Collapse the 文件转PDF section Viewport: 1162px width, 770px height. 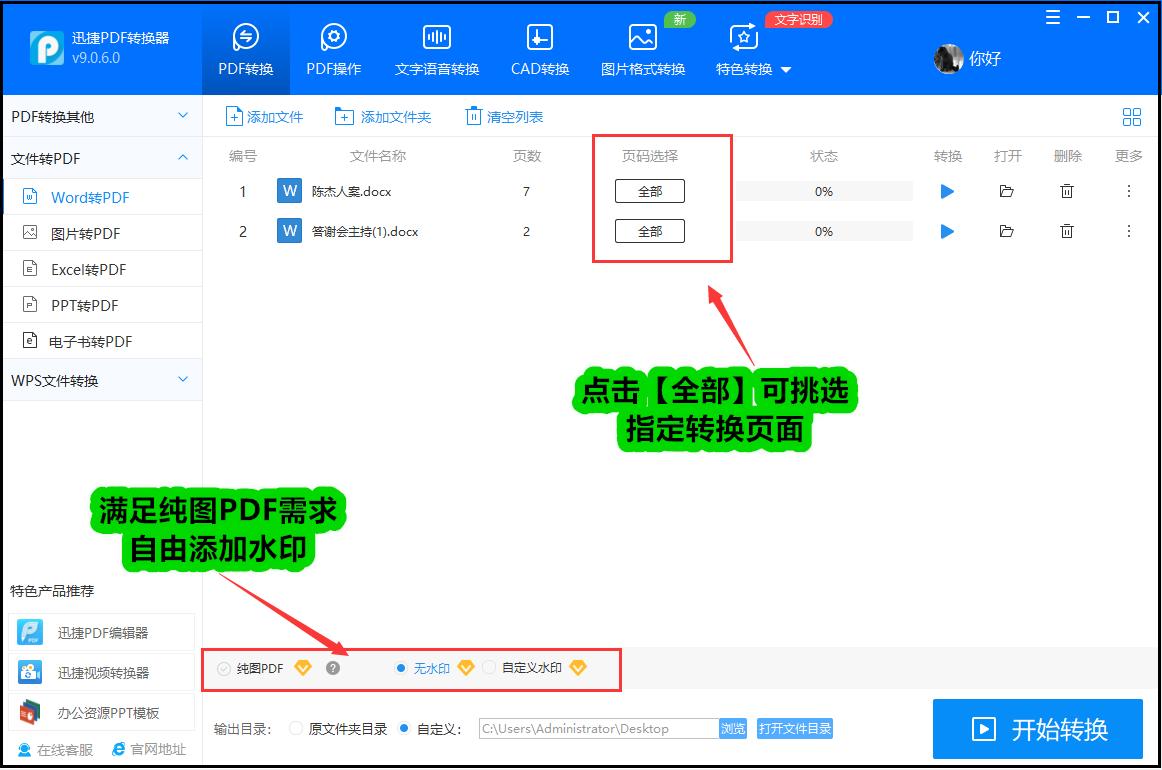click(x=100, y=157)
